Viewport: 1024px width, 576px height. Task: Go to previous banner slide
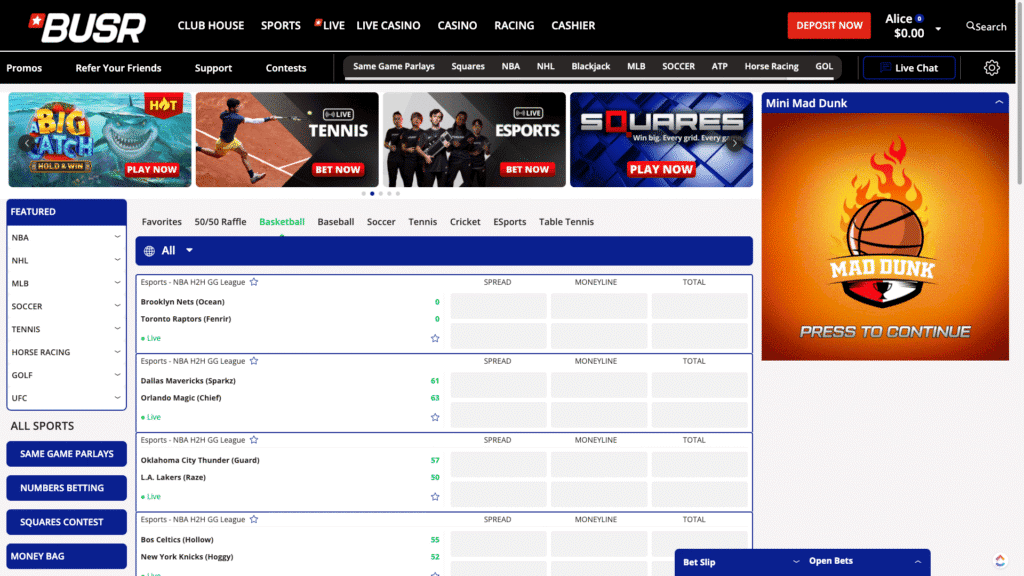(27, 143)
